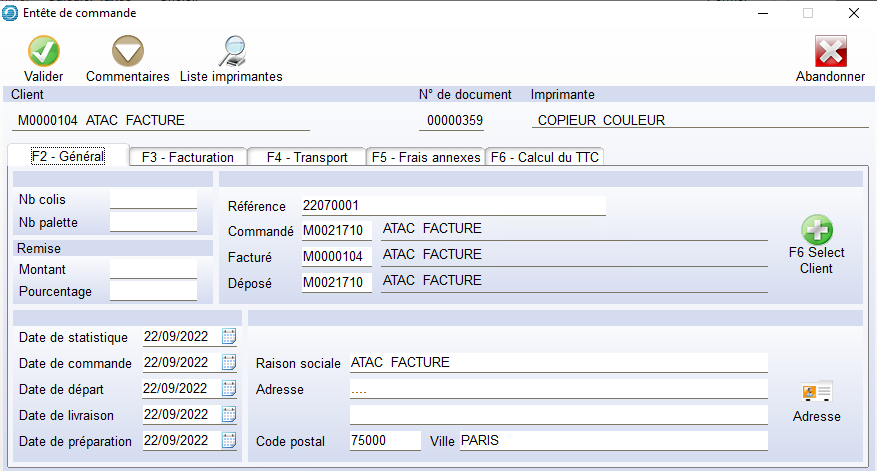Image resolution: width=877 pixels, height=471 pixels.
Task: Open the F5 - Frais annexes tab
Action: tap(425, 157)
